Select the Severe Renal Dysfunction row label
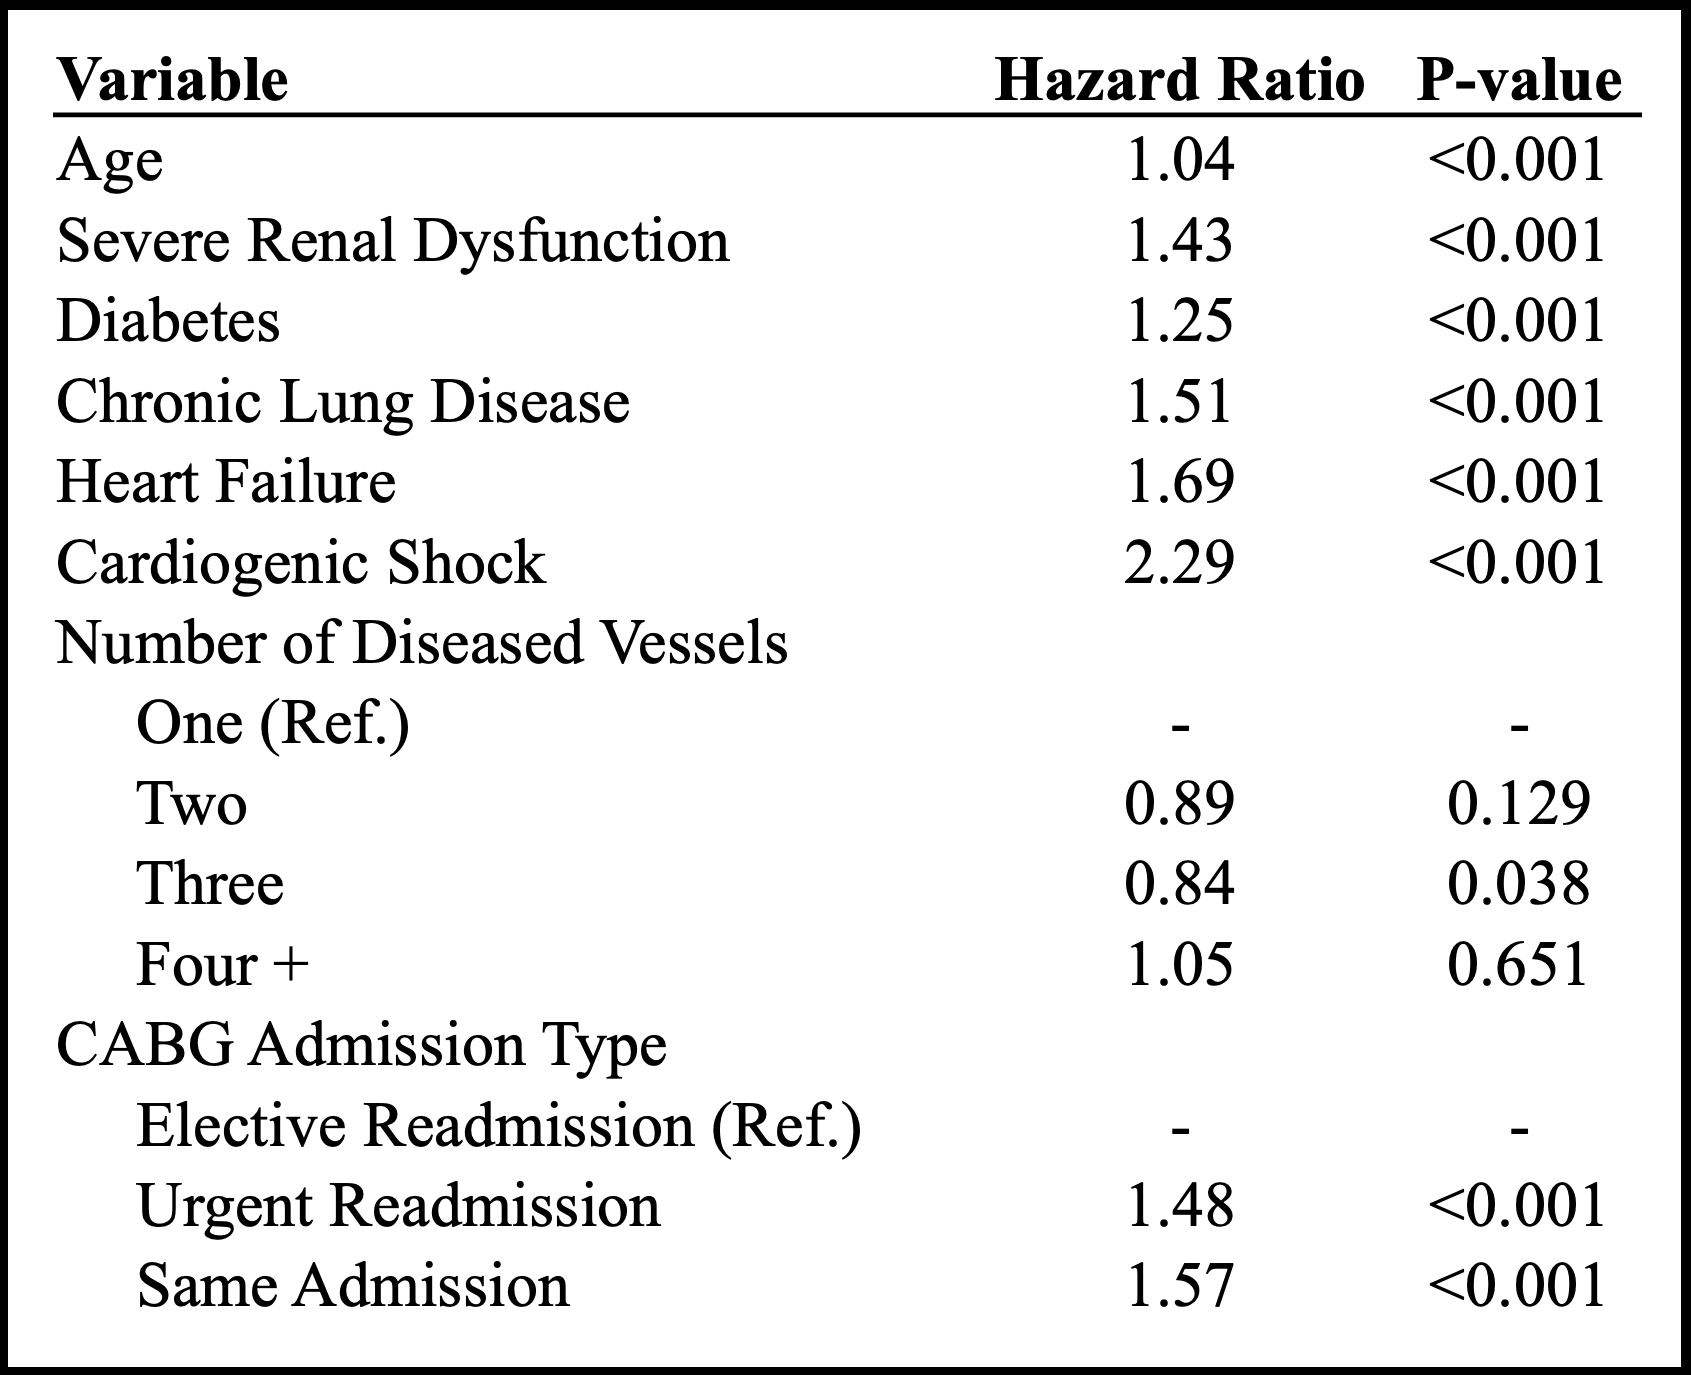This screenshot has height=1375, width=1691. 393,241
